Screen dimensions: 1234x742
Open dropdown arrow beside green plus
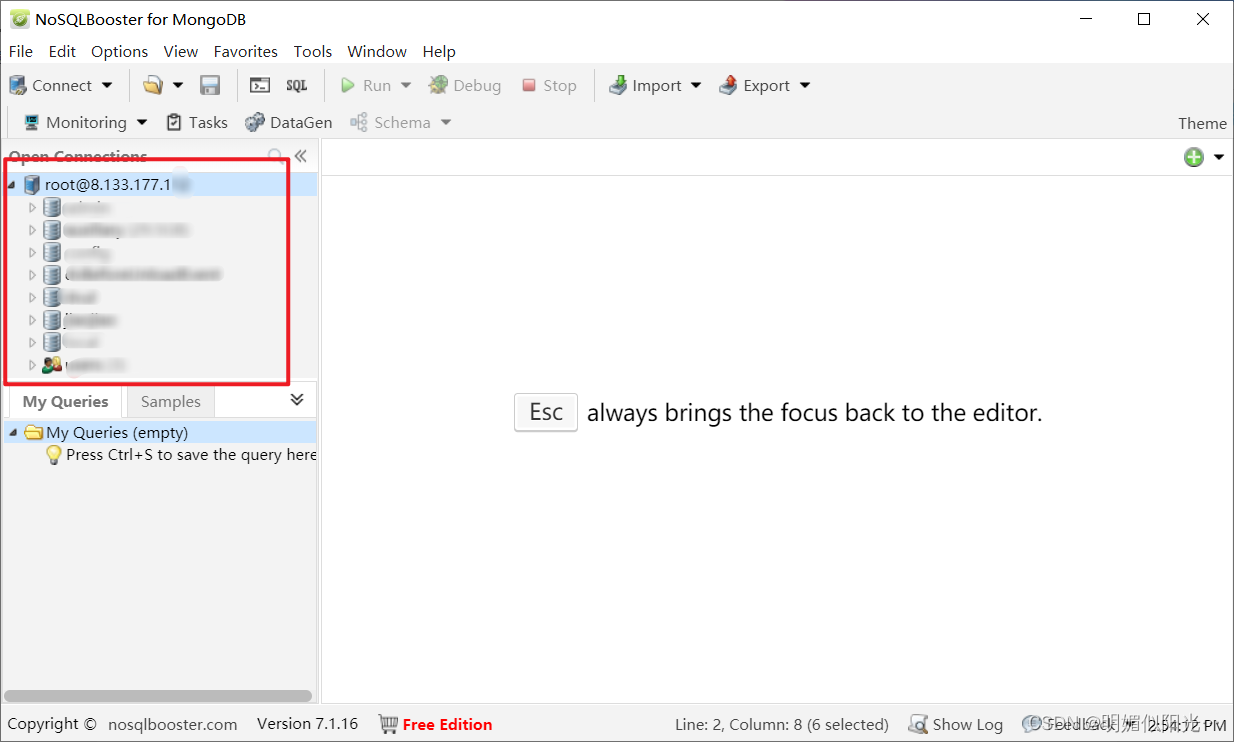point(1219,157)
